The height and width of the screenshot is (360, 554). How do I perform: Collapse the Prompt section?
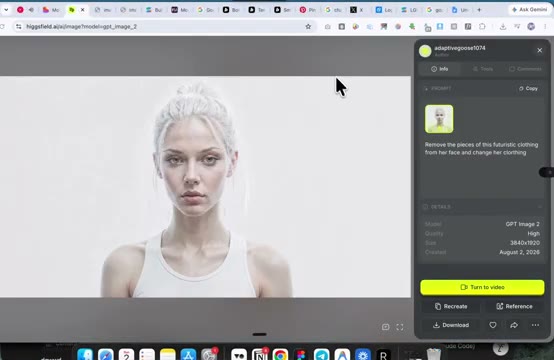438,88
